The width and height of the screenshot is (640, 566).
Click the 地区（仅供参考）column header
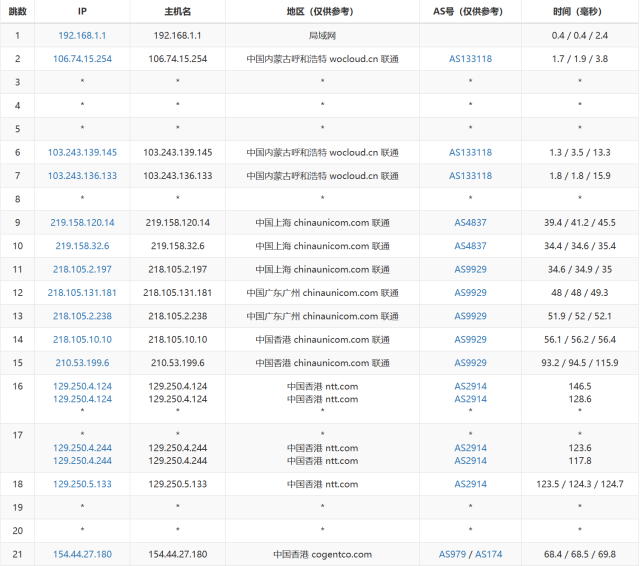tap(322, 11)
